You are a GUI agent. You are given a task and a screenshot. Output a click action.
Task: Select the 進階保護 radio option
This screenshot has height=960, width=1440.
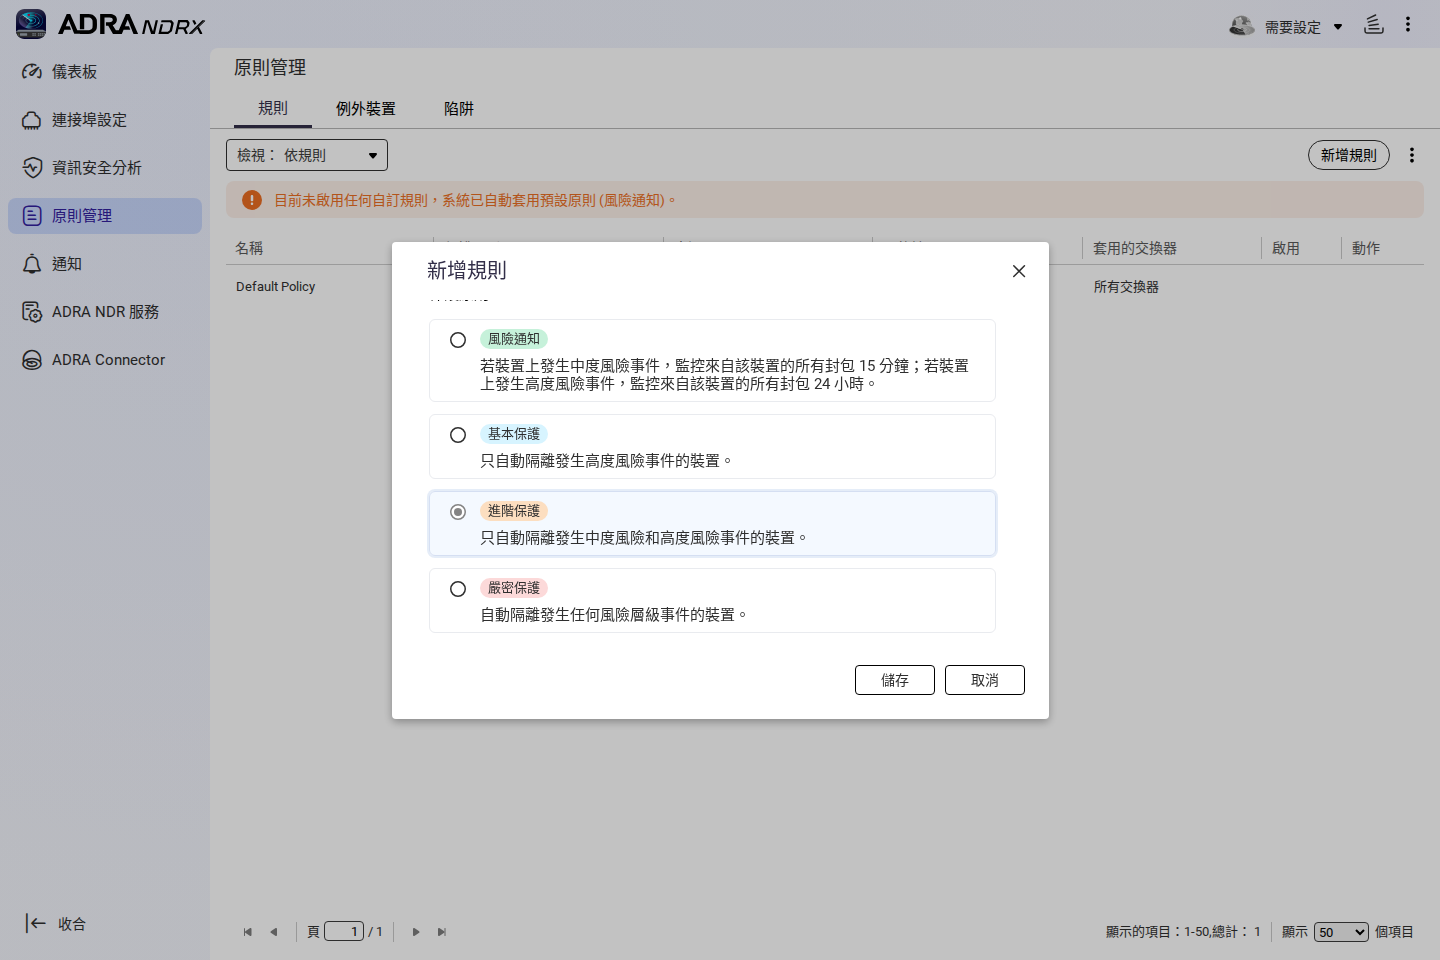458,512
